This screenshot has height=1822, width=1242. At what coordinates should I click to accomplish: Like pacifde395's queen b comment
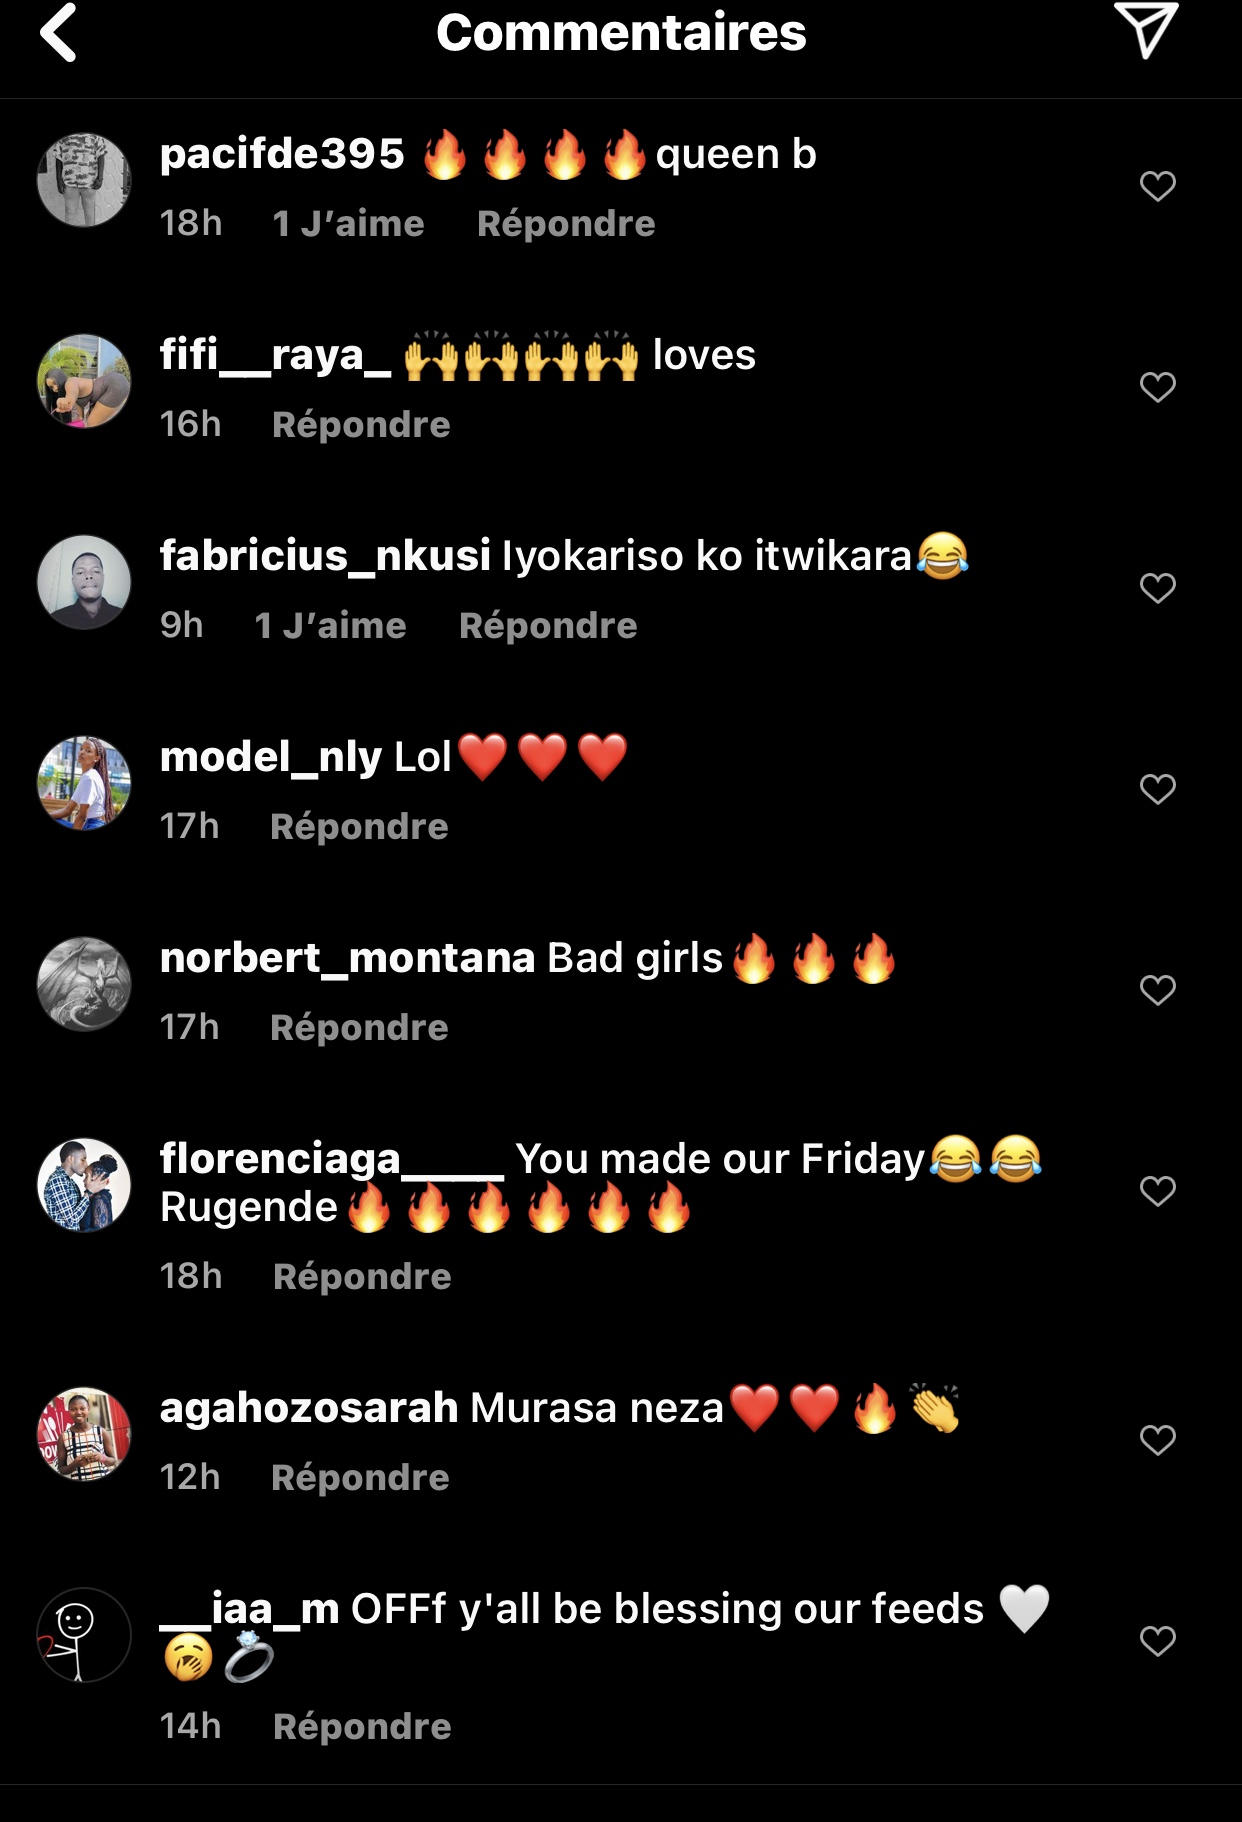click(1158, 186)
